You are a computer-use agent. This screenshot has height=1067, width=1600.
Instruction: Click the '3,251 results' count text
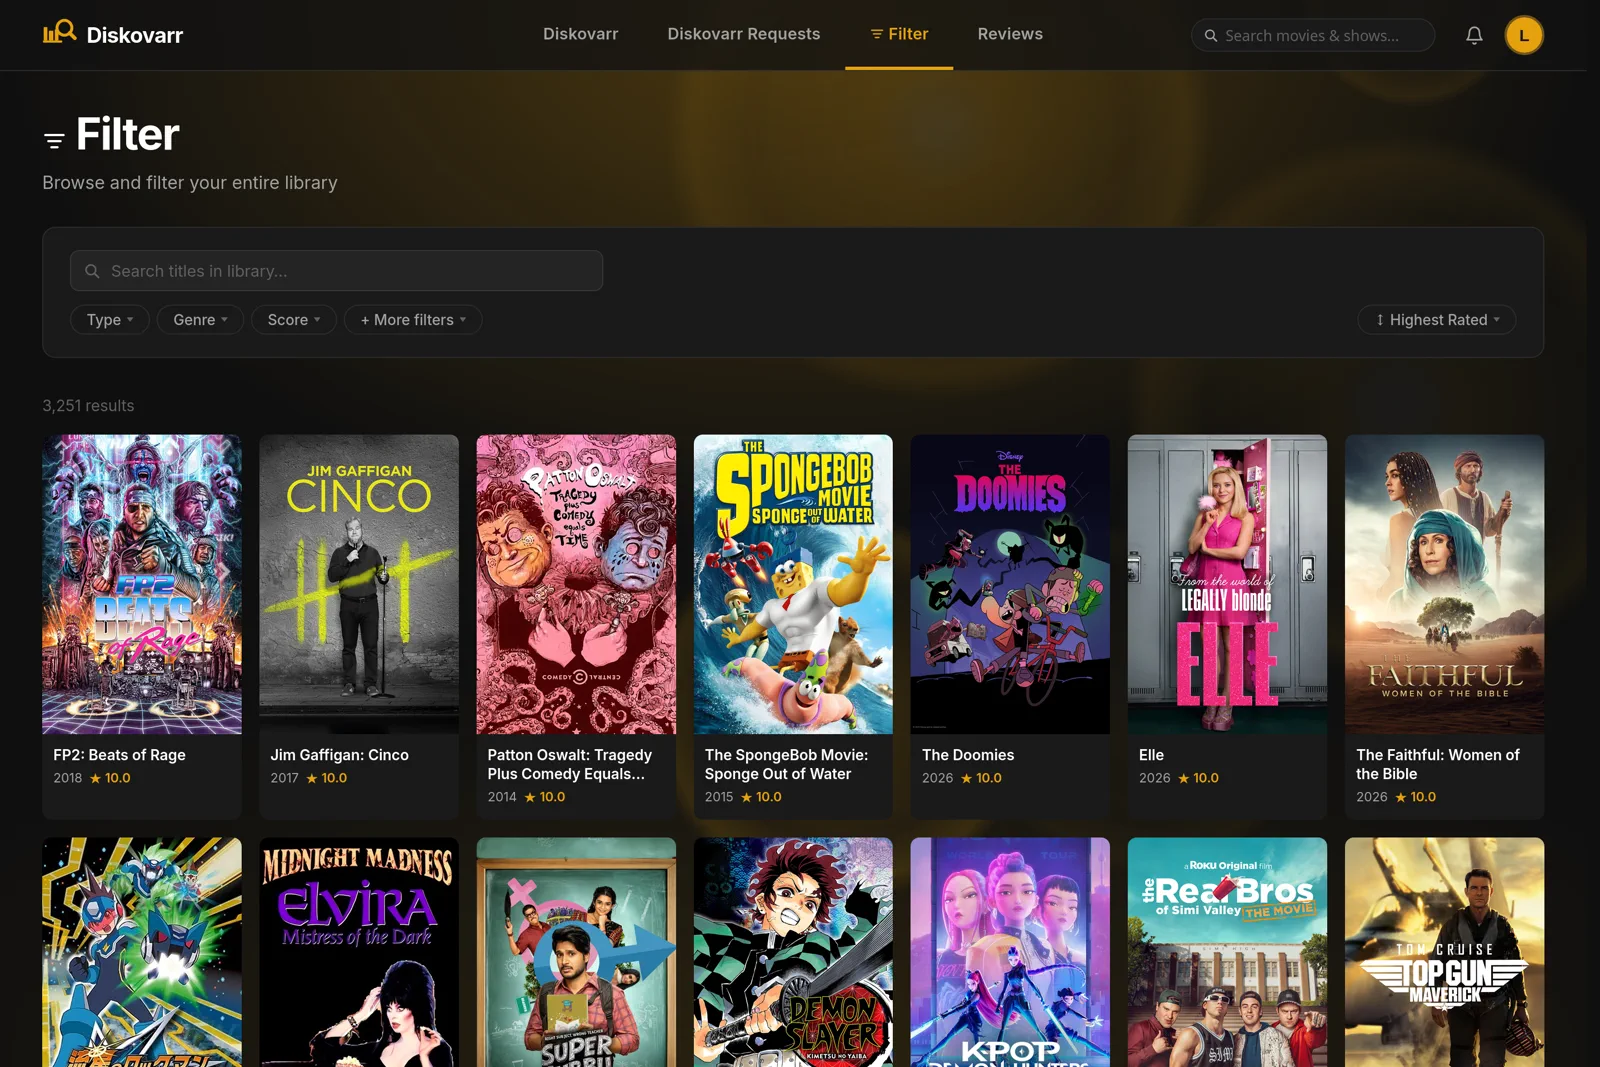(x=88, y=406)
